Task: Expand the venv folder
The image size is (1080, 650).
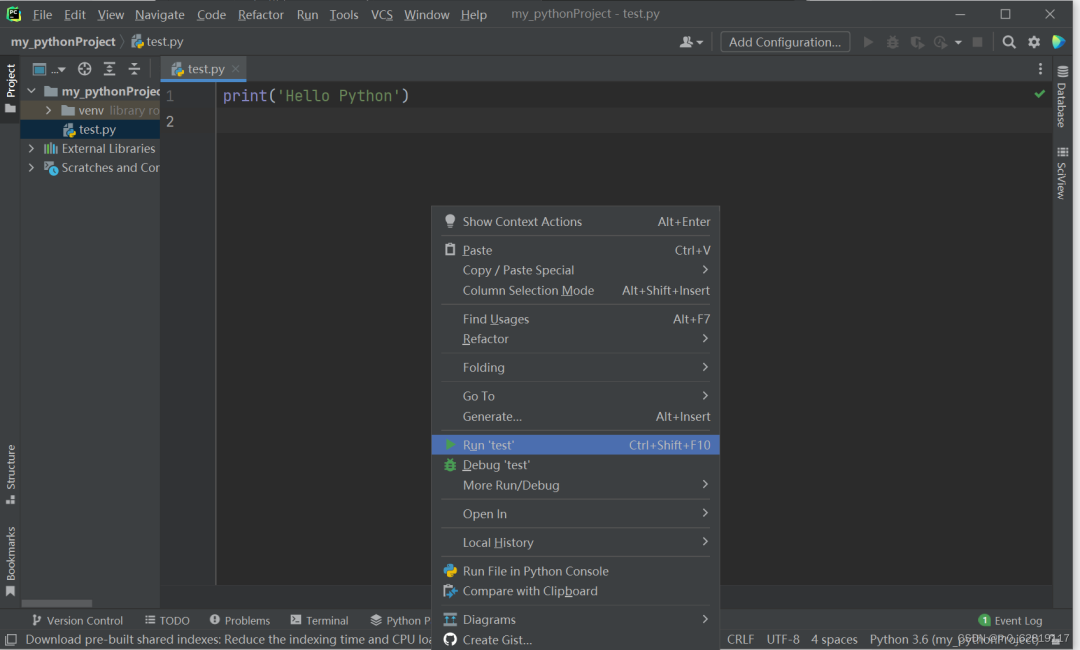Action: coord(48,110)
